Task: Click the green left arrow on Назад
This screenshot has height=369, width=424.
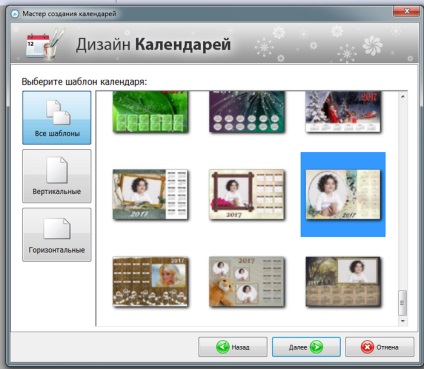Action: tap(222, 347)
